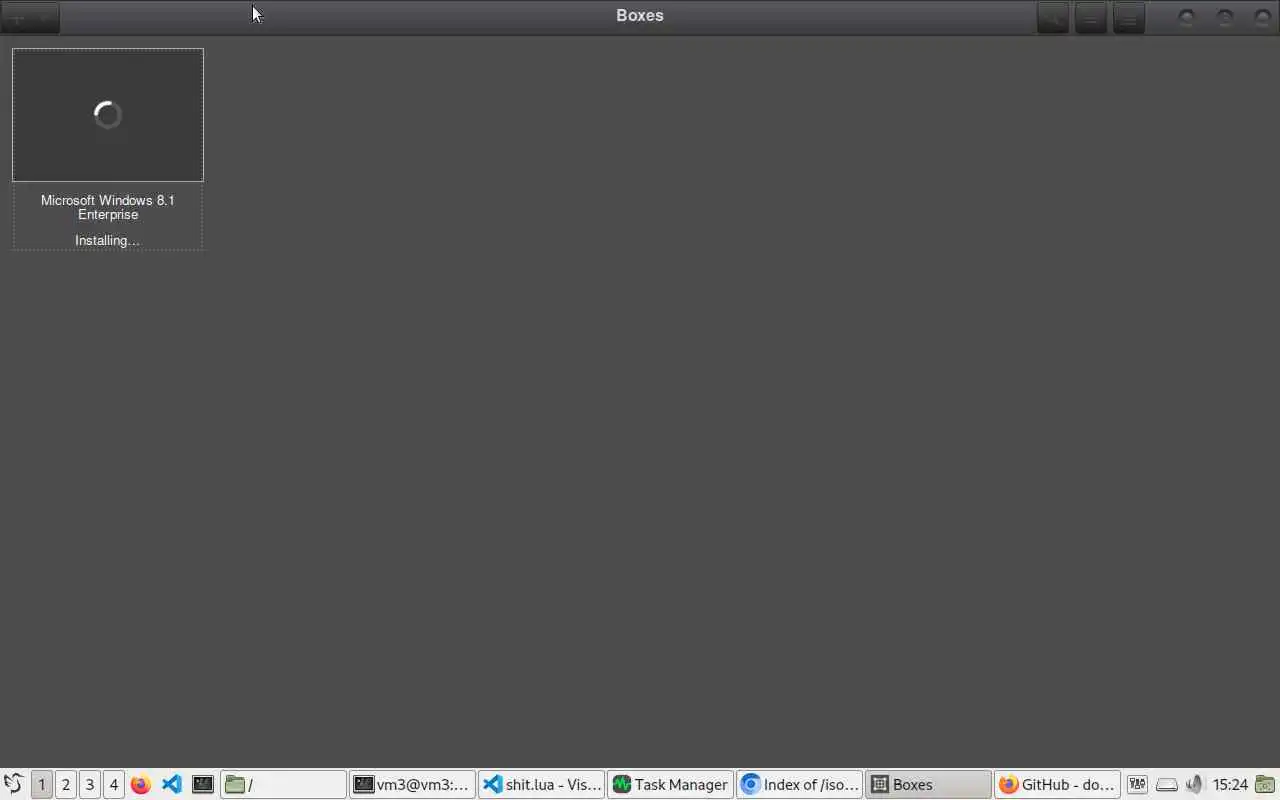Switch to workspace 4
1280x800 pixels.
point(114,784)
